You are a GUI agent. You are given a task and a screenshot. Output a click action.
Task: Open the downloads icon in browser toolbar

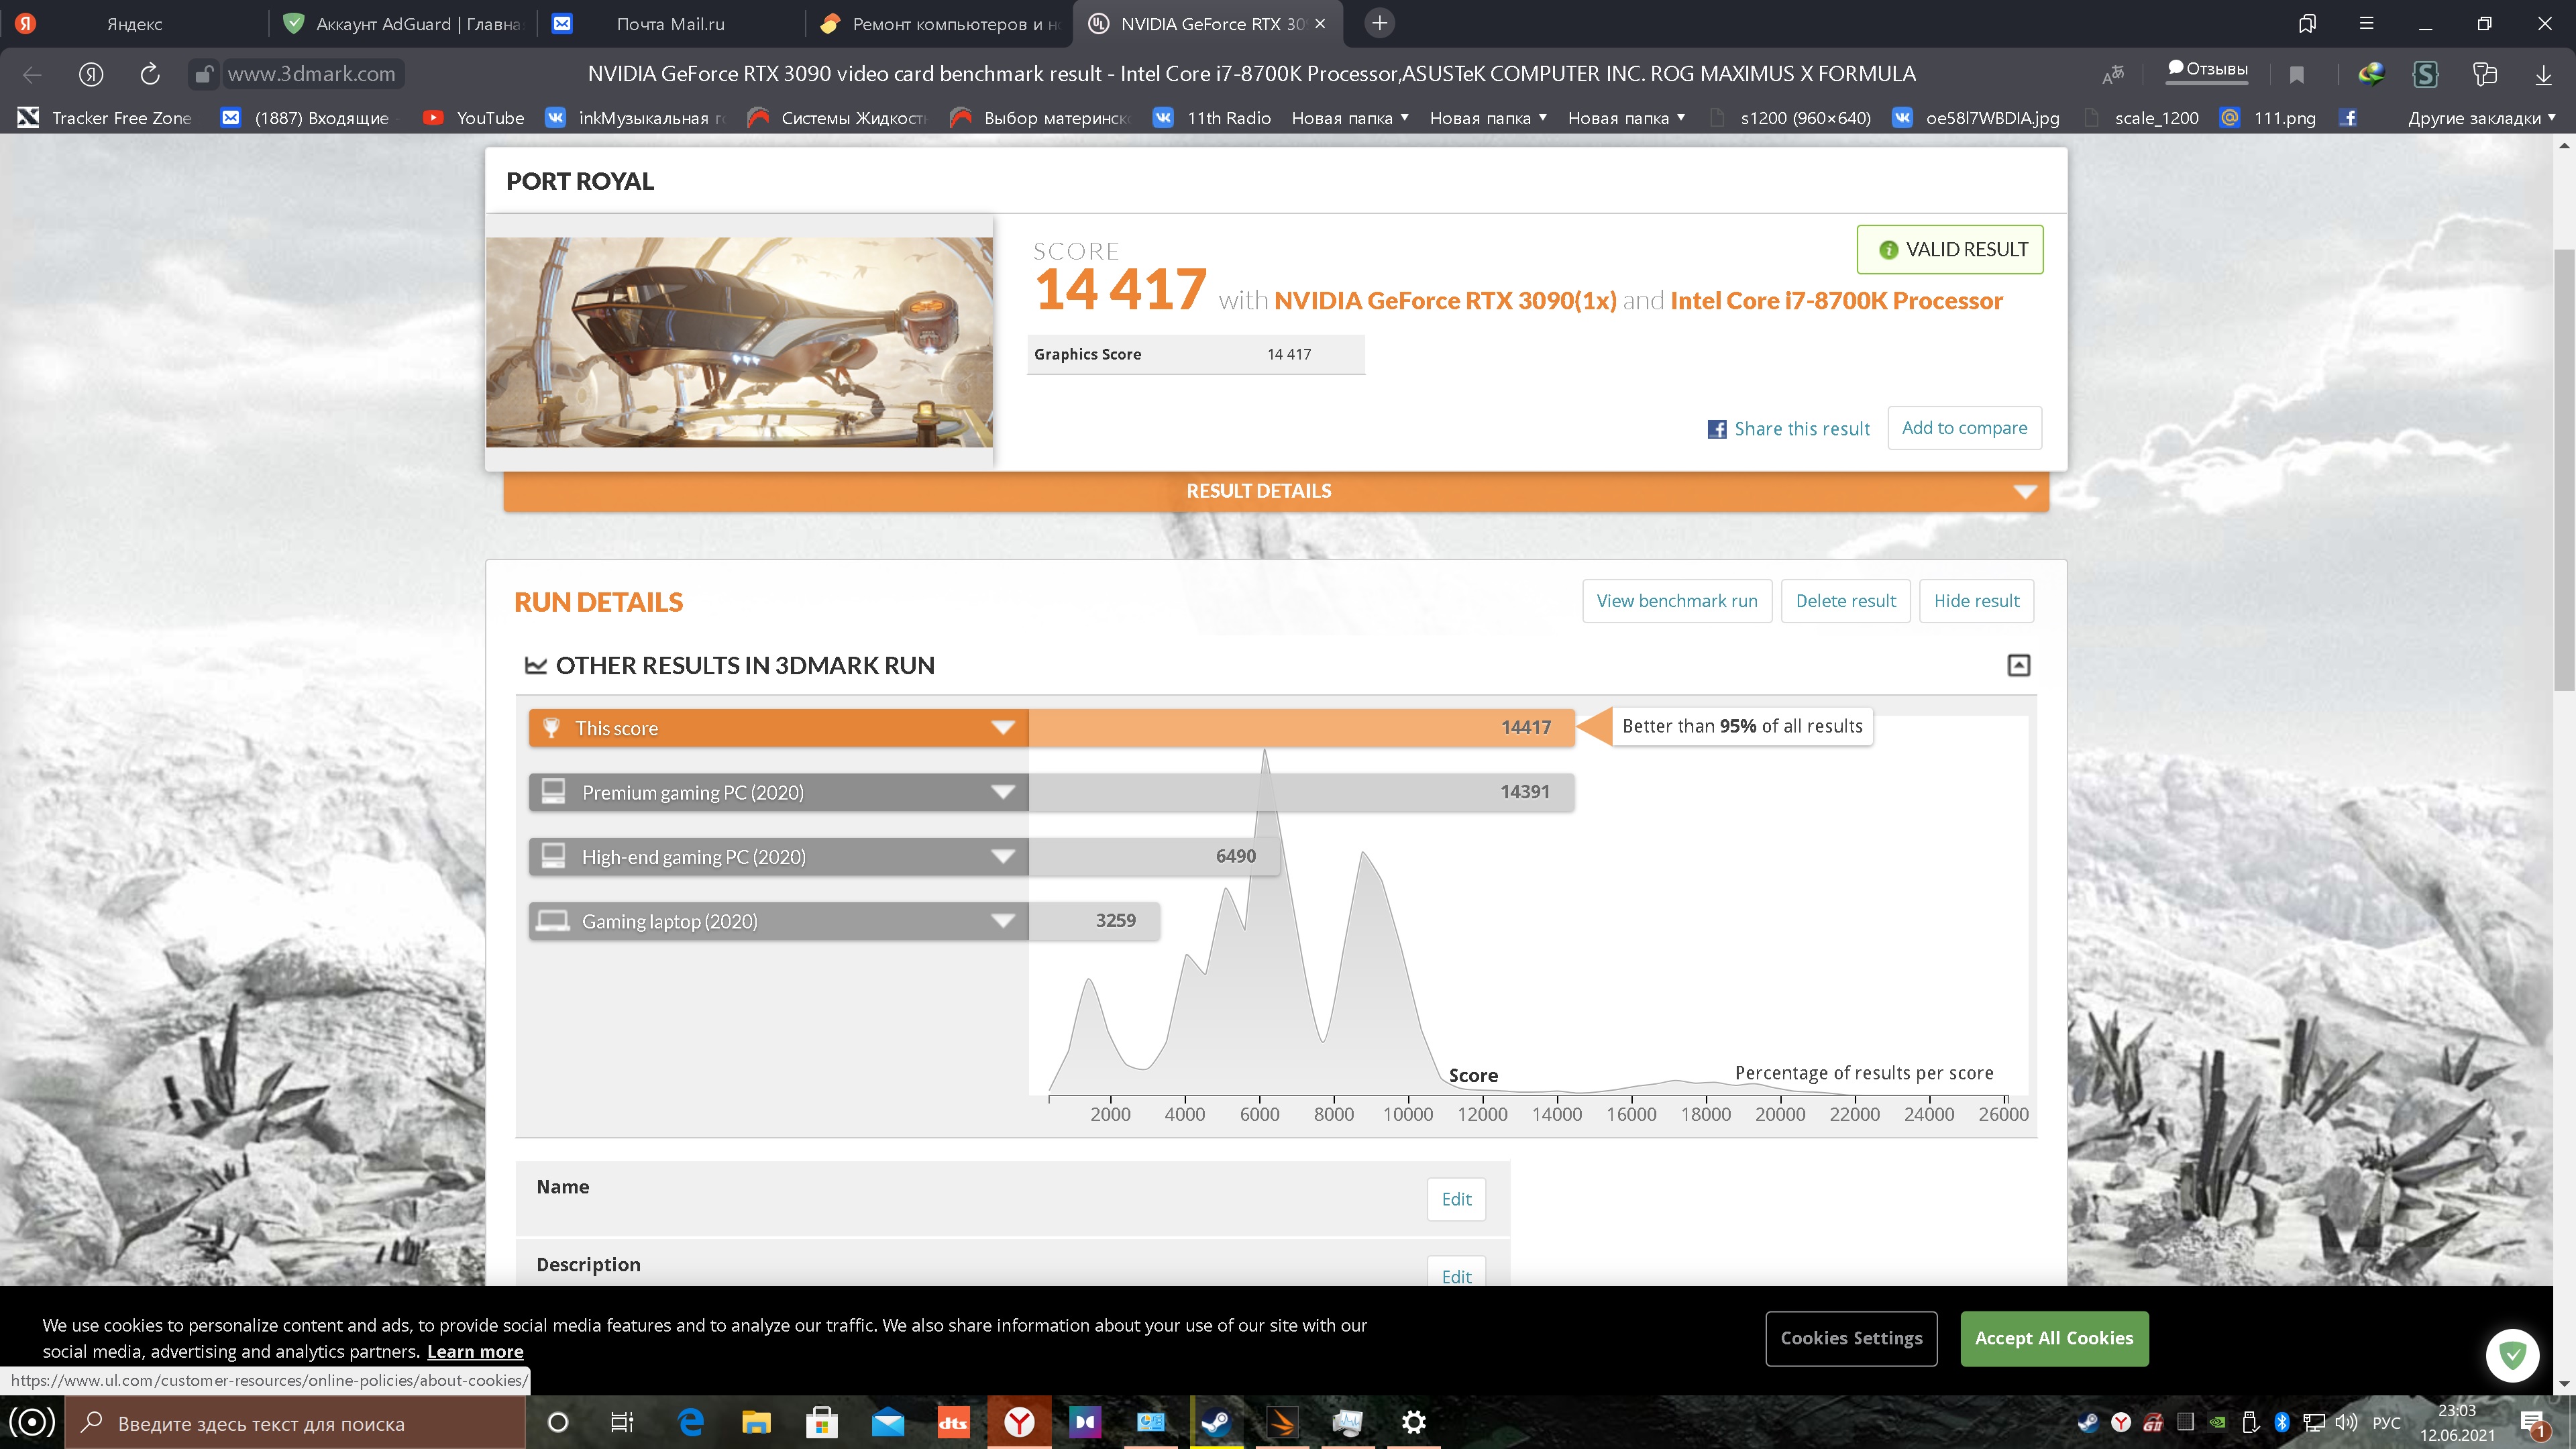tap(2543, 74)
